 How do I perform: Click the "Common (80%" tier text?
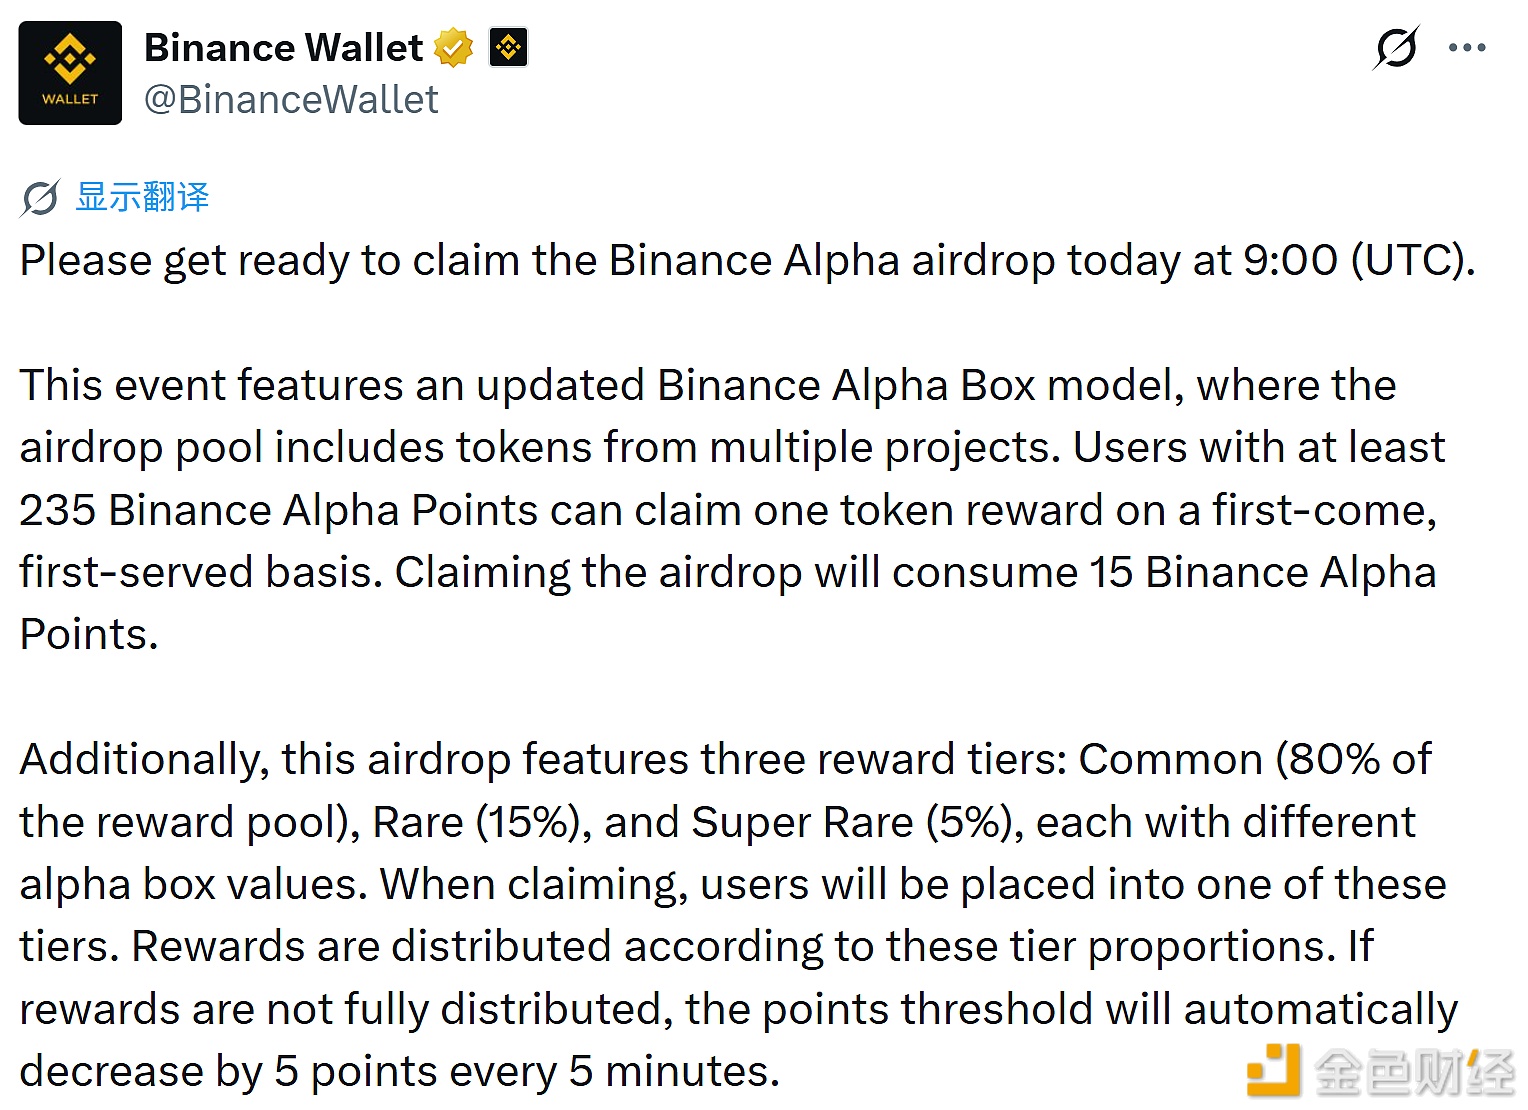(1232, 760)
